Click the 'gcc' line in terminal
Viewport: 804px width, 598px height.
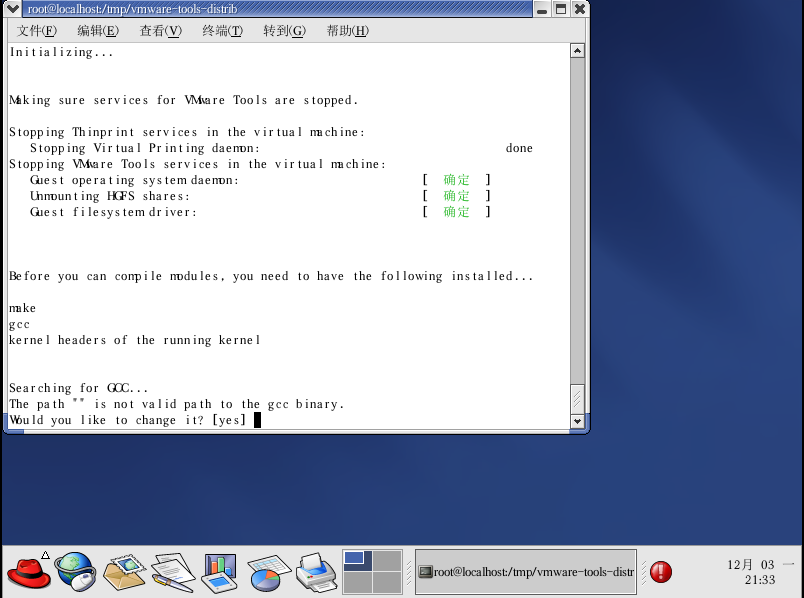[19, 325]
